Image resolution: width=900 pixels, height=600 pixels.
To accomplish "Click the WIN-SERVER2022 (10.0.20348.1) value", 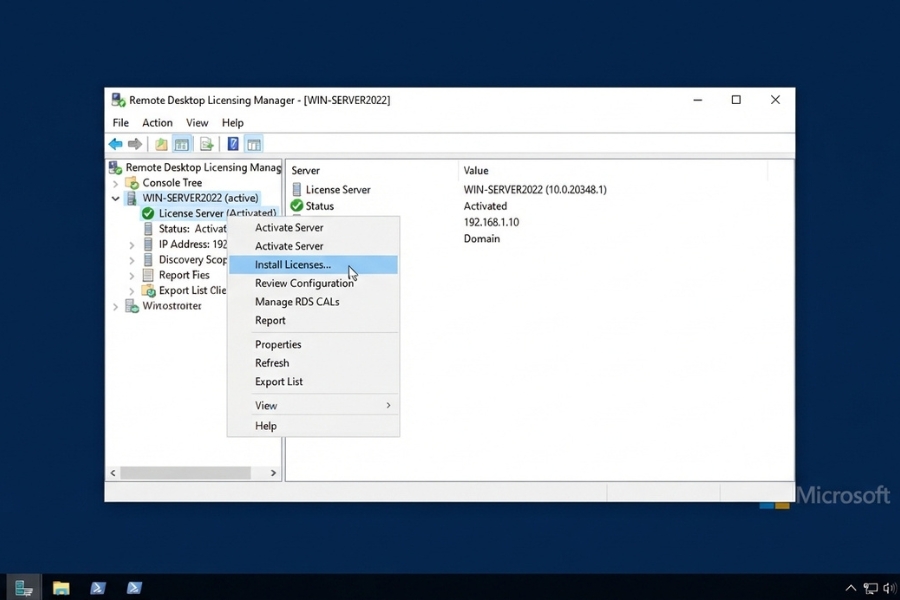I will [535, 189].
